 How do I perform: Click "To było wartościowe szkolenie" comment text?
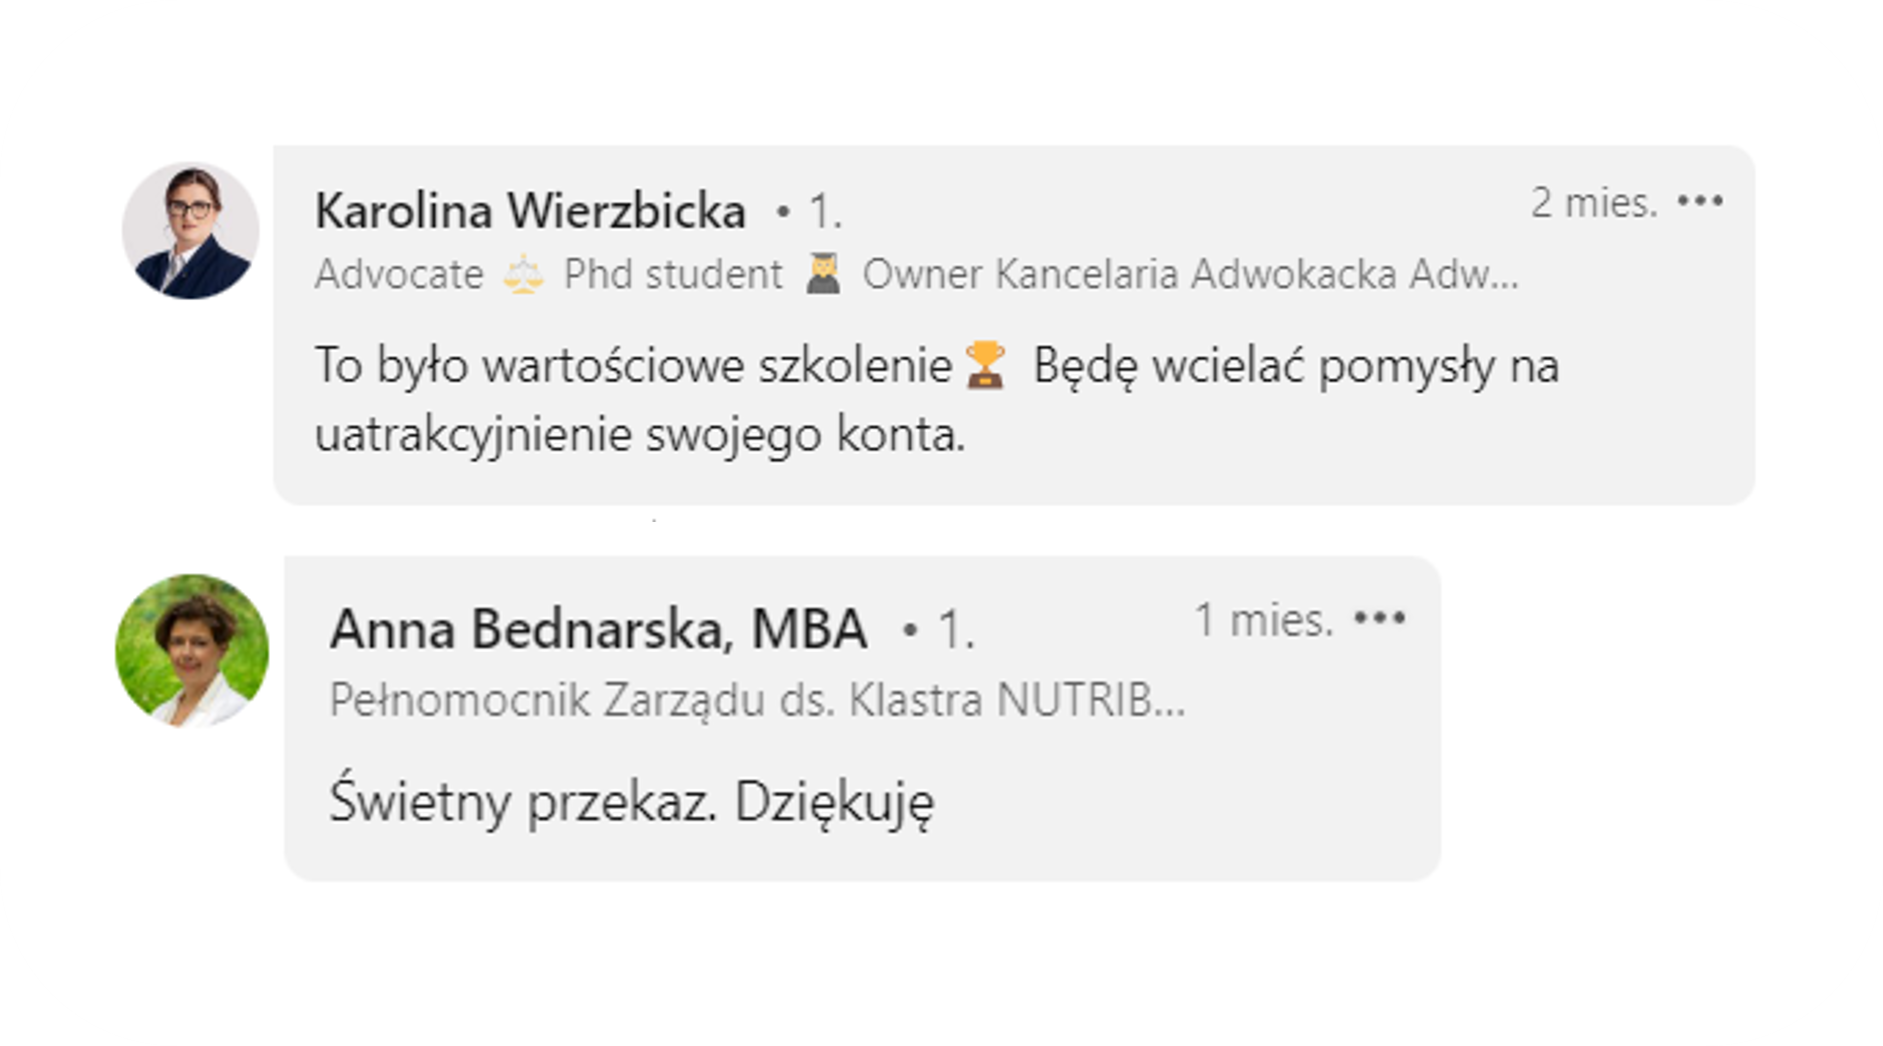[x=633, y=365]
